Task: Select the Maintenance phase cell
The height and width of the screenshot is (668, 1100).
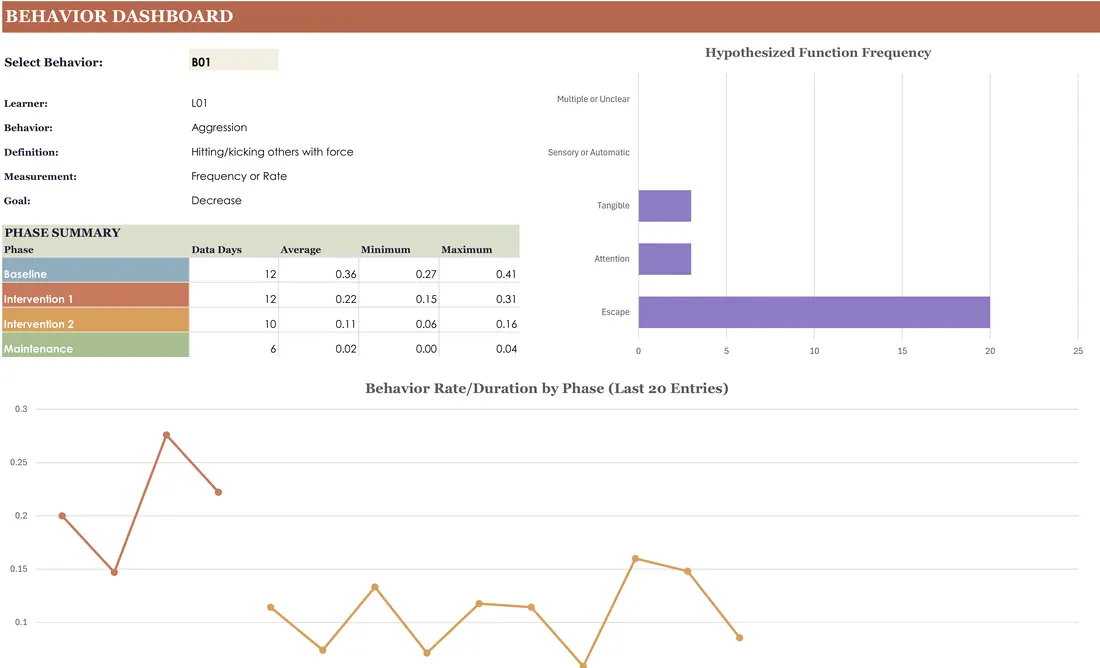Action: coord(95,345)
